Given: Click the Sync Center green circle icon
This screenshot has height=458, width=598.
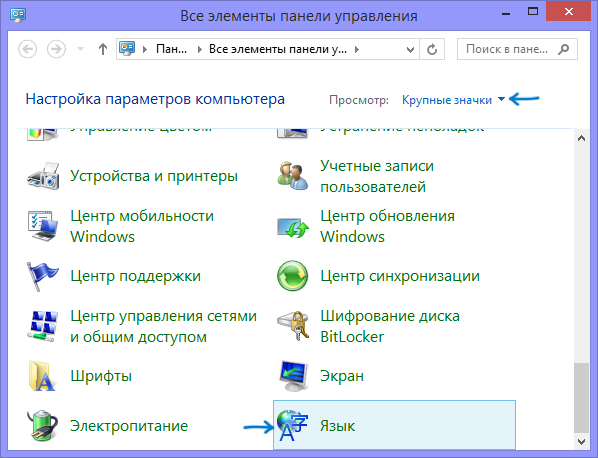Looking at the screenshot, I should pyautogui.click(x=293, y=276).
